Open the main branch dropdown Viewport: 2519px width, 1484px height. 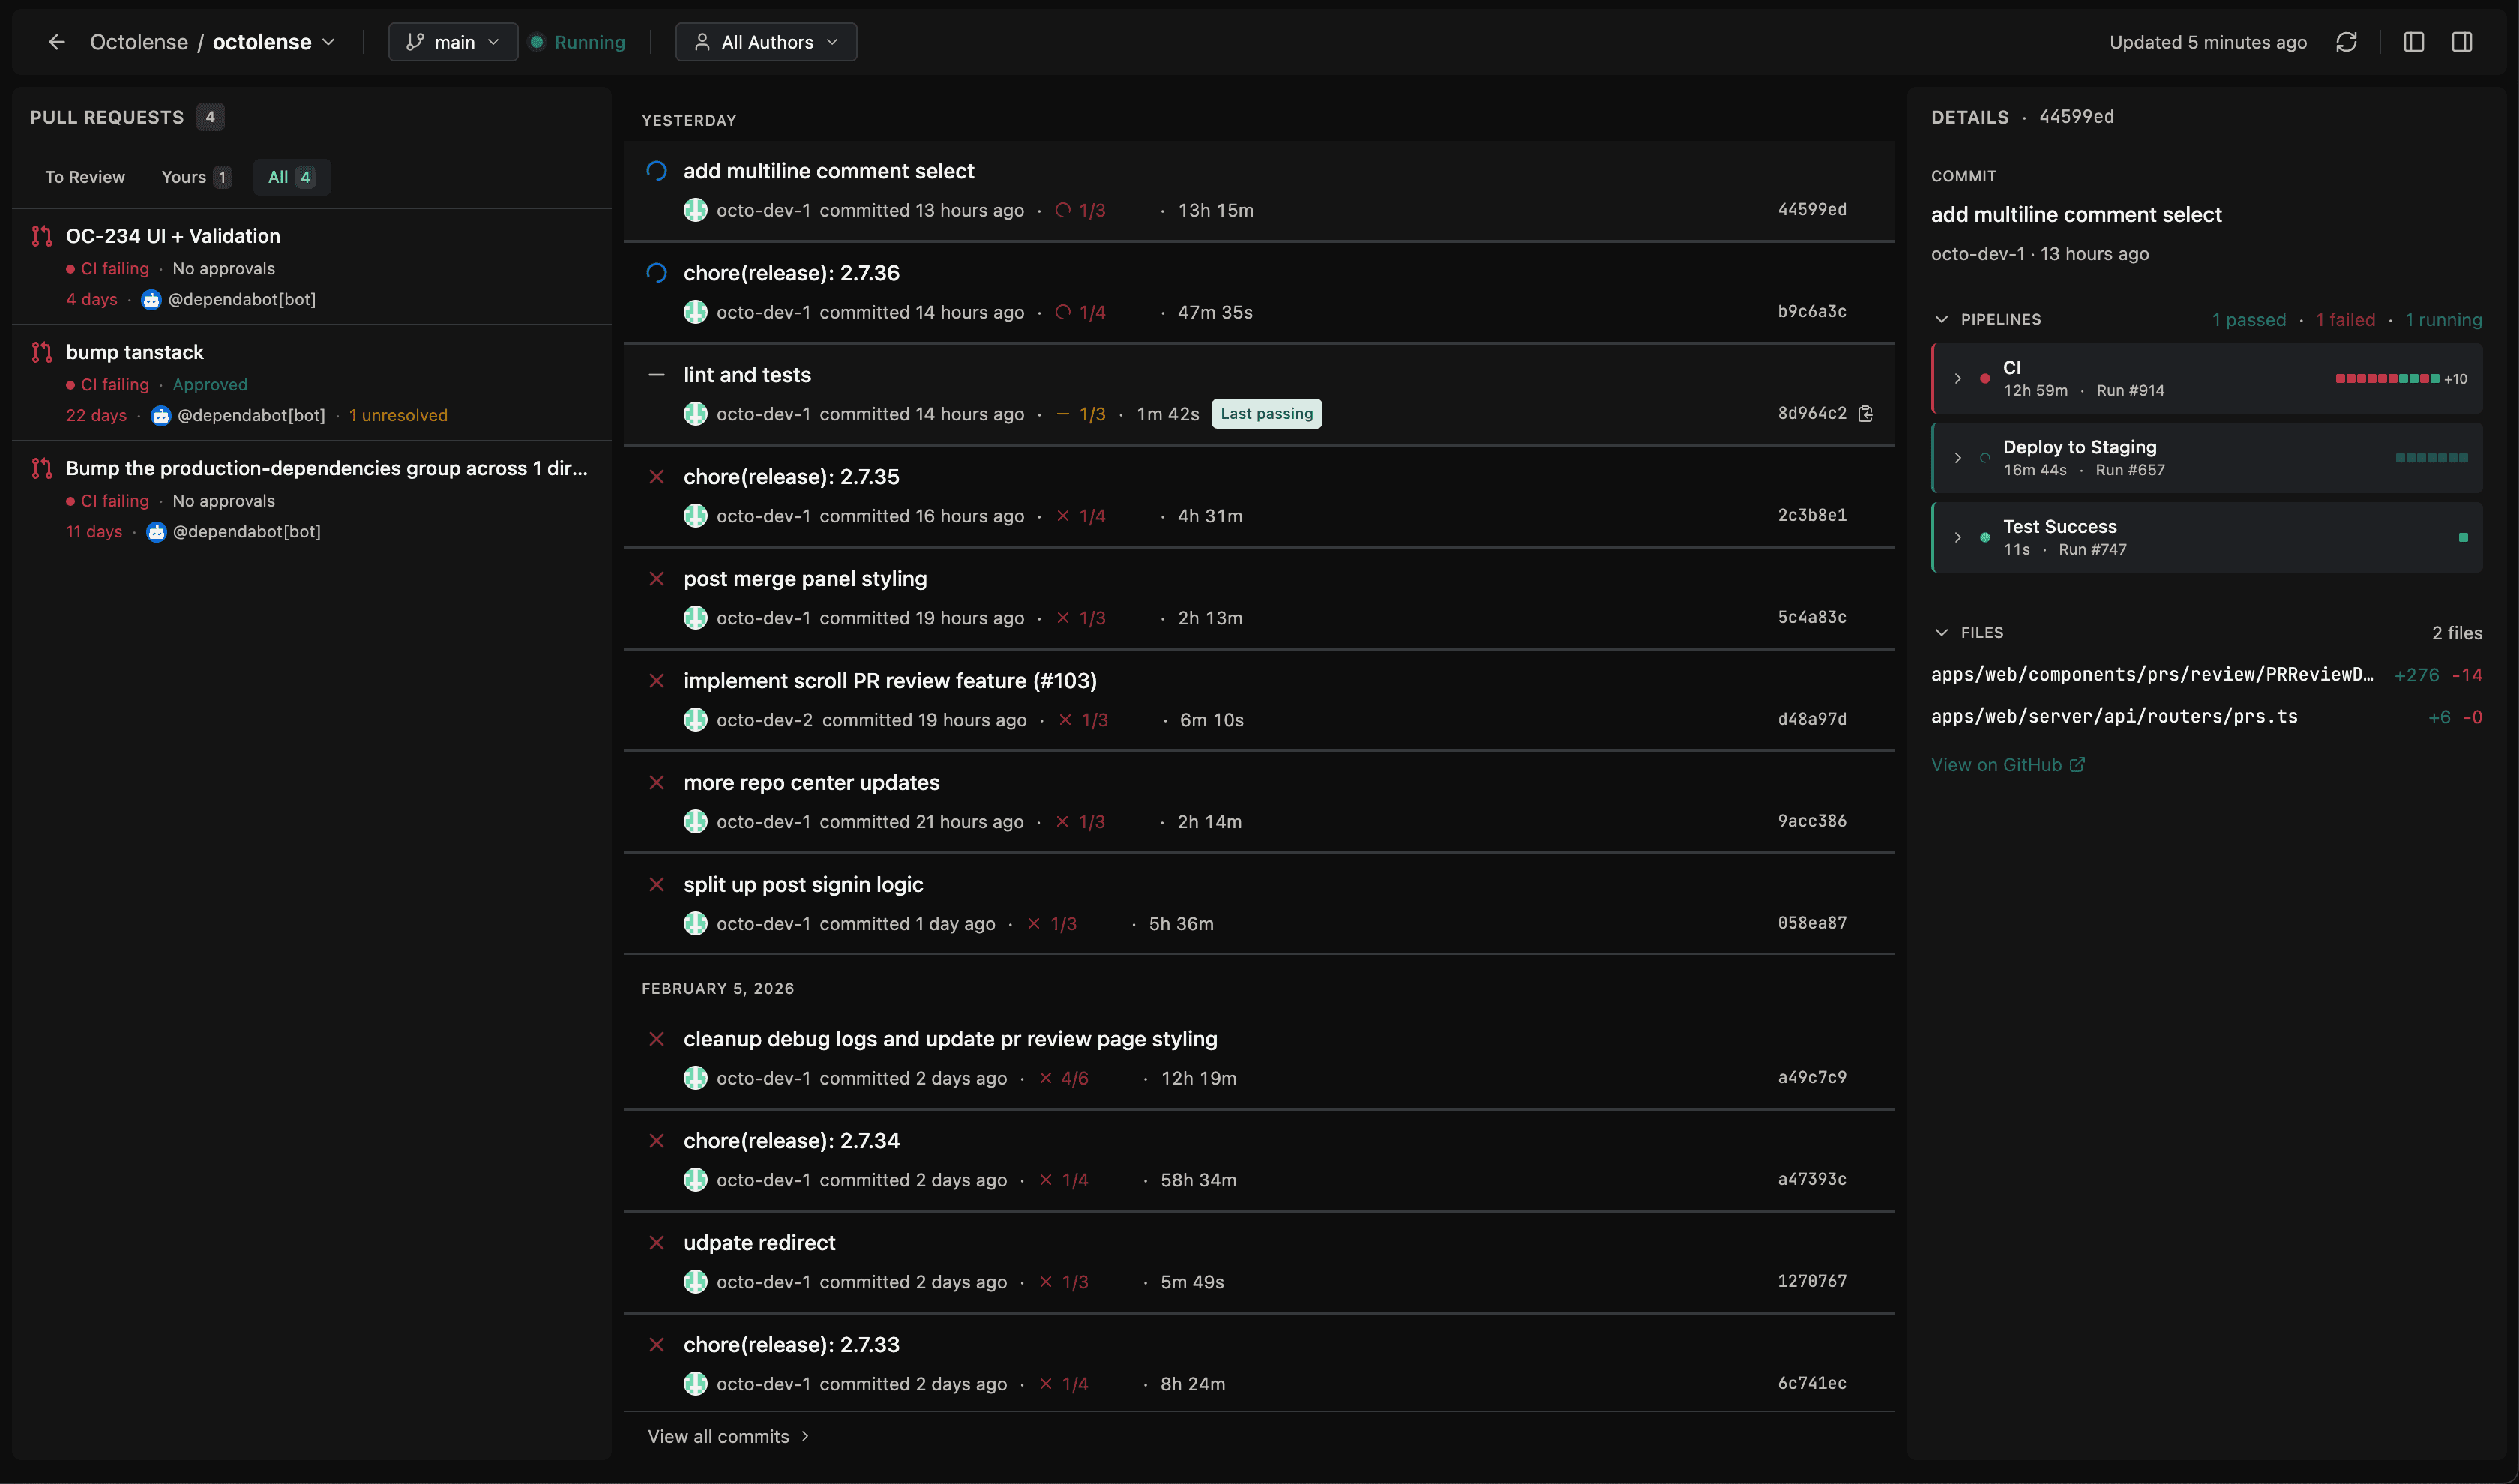tap(452, 41)
